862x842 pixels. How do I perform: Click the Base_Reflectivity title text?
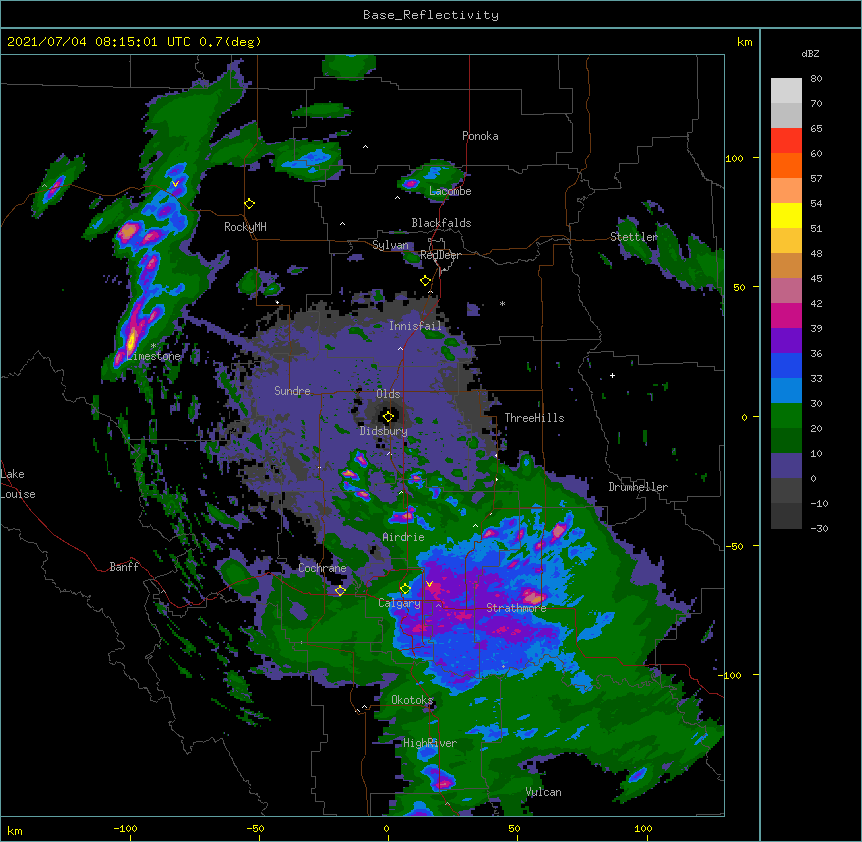click(431, 15)
